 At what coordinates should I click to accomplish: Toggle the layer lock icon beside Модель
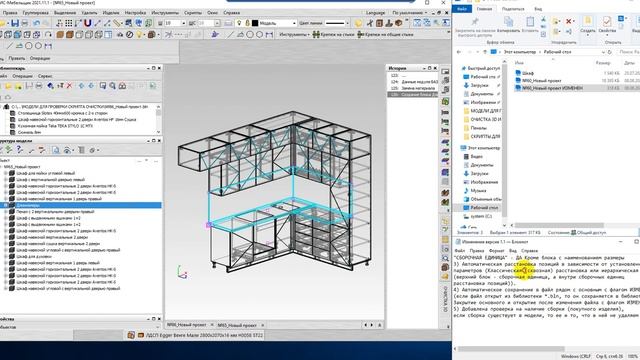click(247, 23)
